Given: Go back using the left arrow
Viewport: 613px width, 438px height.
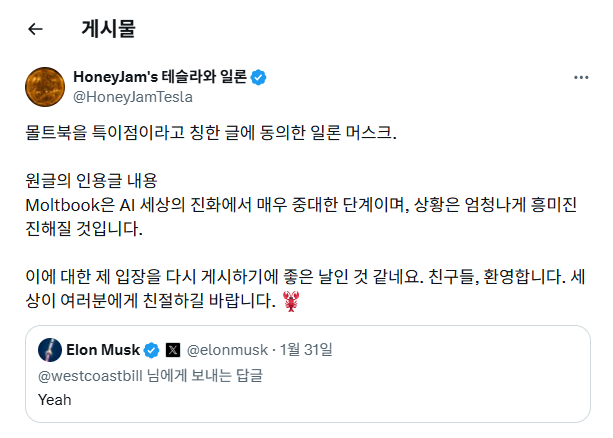Looking at the screenshot, I should click(35, 29).
